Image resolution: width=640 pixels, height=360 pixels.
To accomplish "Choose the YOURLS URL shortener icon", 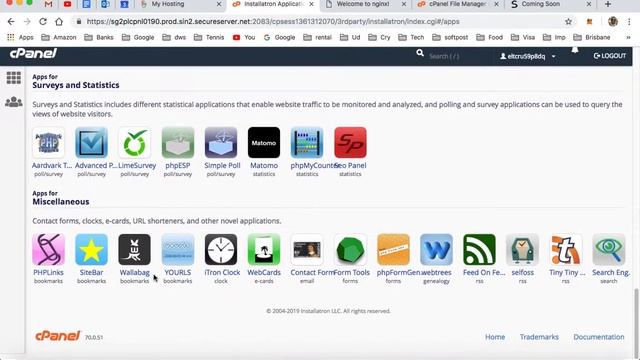I will click(x=178, y=249).
